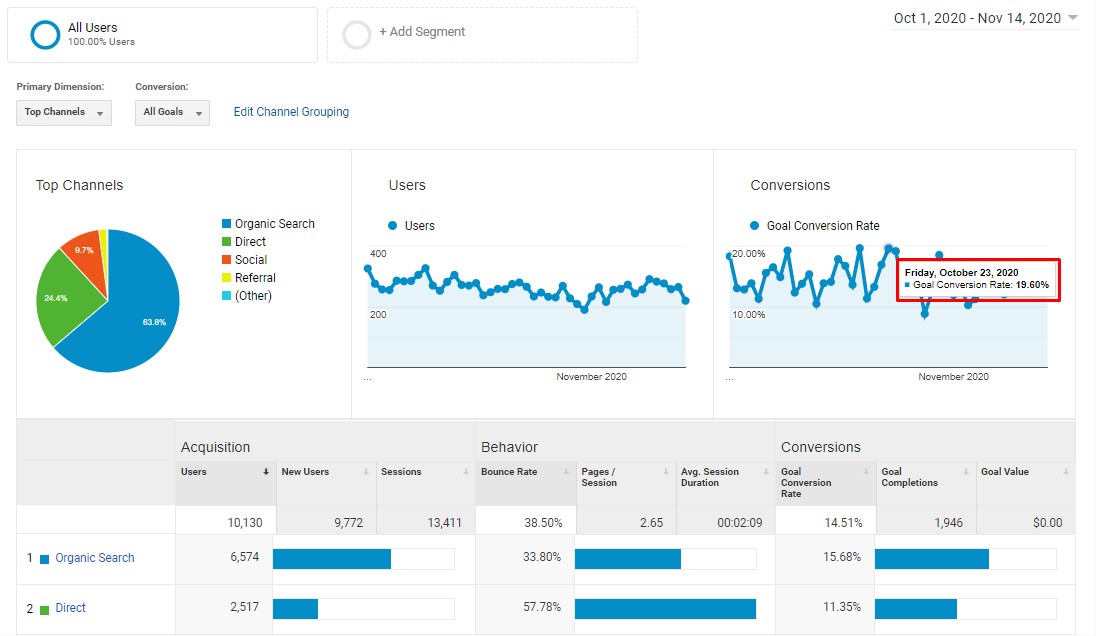Open the All Goals conversion dropdown

171,112
